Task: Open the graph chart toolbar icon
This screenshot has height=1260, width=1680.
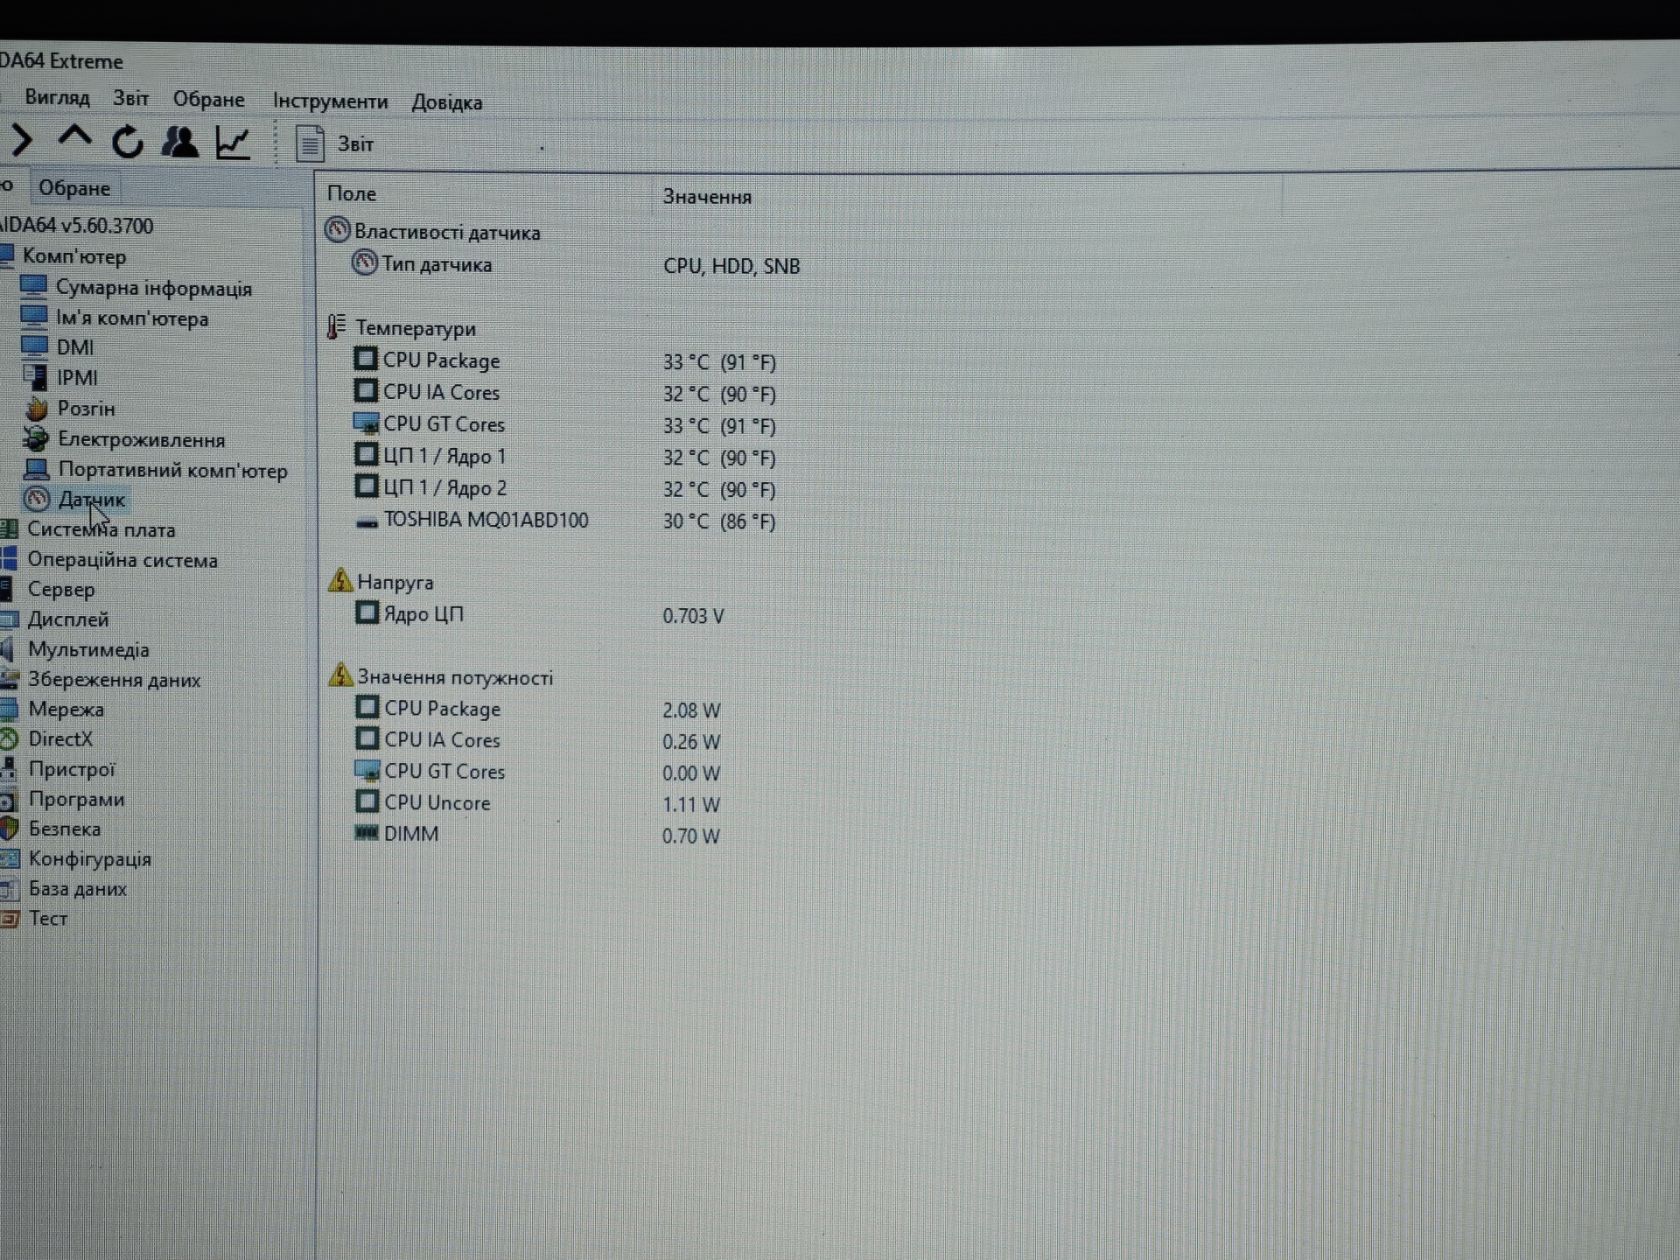Action: 233,143
